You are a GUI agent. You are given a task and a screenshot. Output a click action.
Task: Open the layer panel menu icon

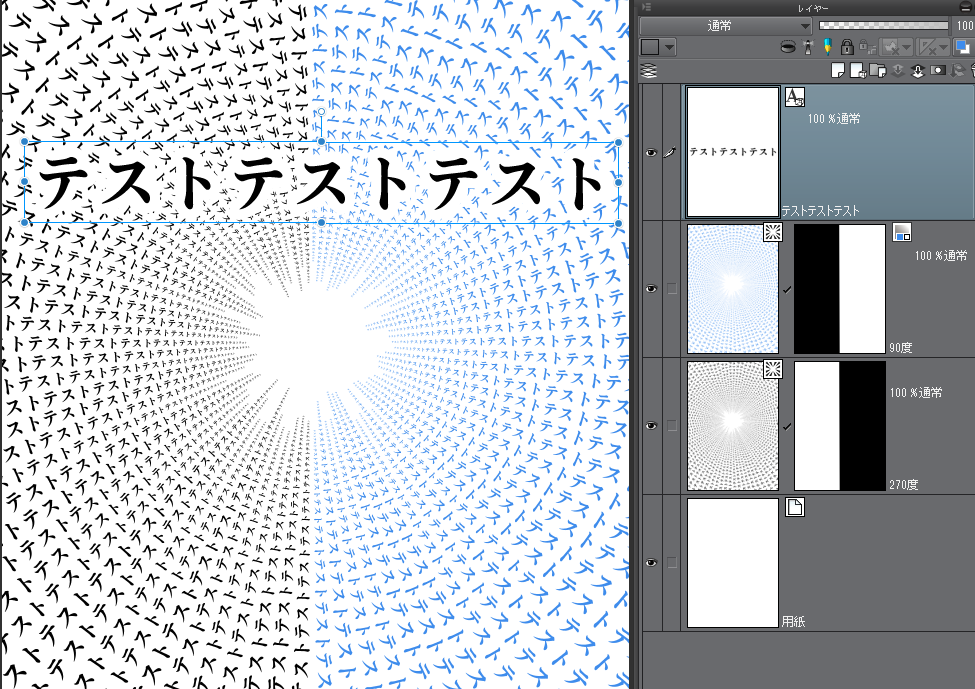645,7
